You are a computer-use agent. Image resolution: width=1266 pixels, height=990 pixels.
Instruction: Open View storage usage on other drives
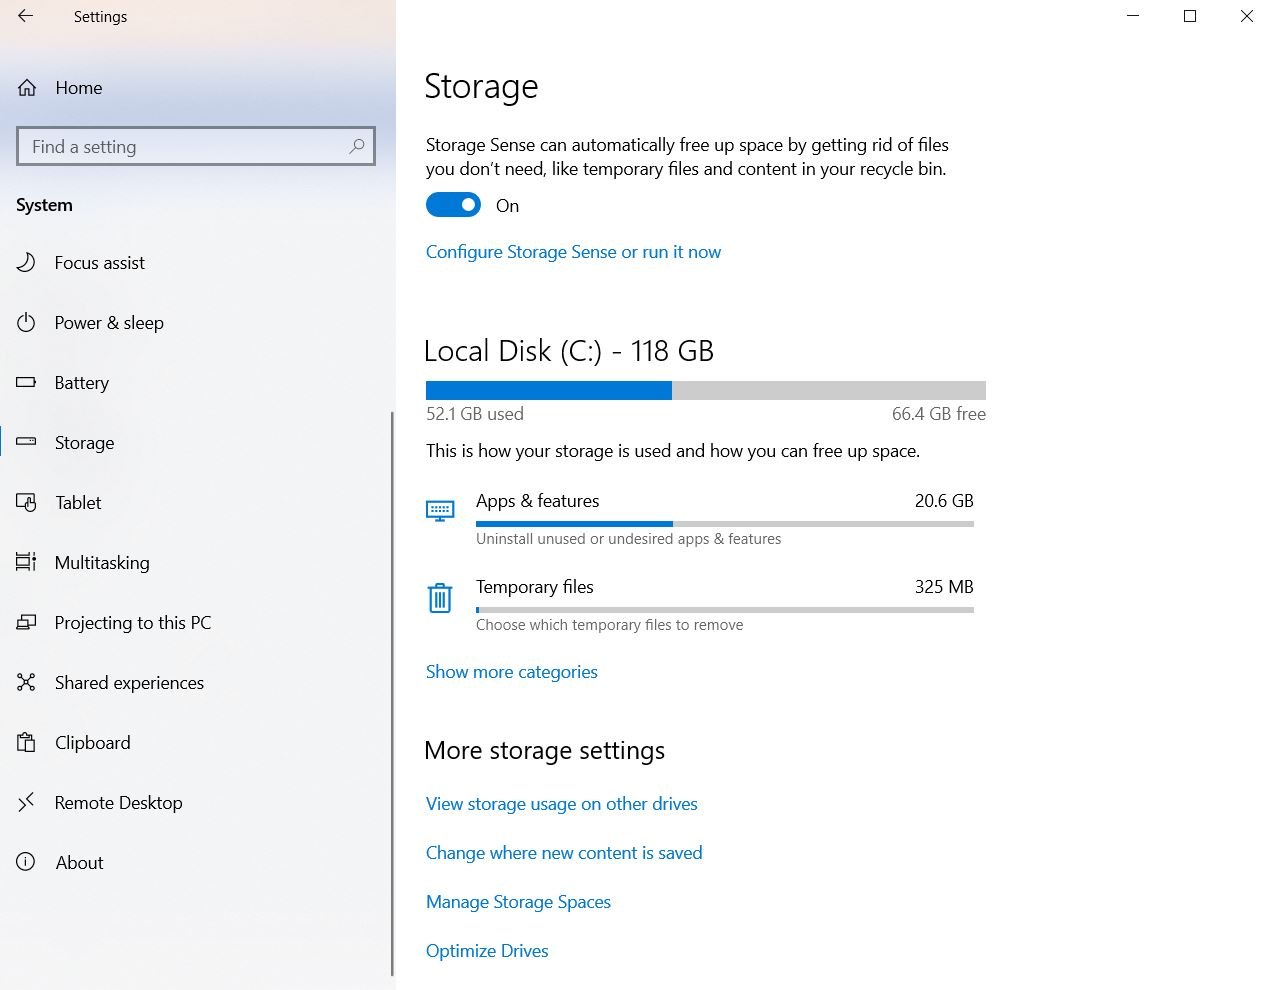(561, 804)
